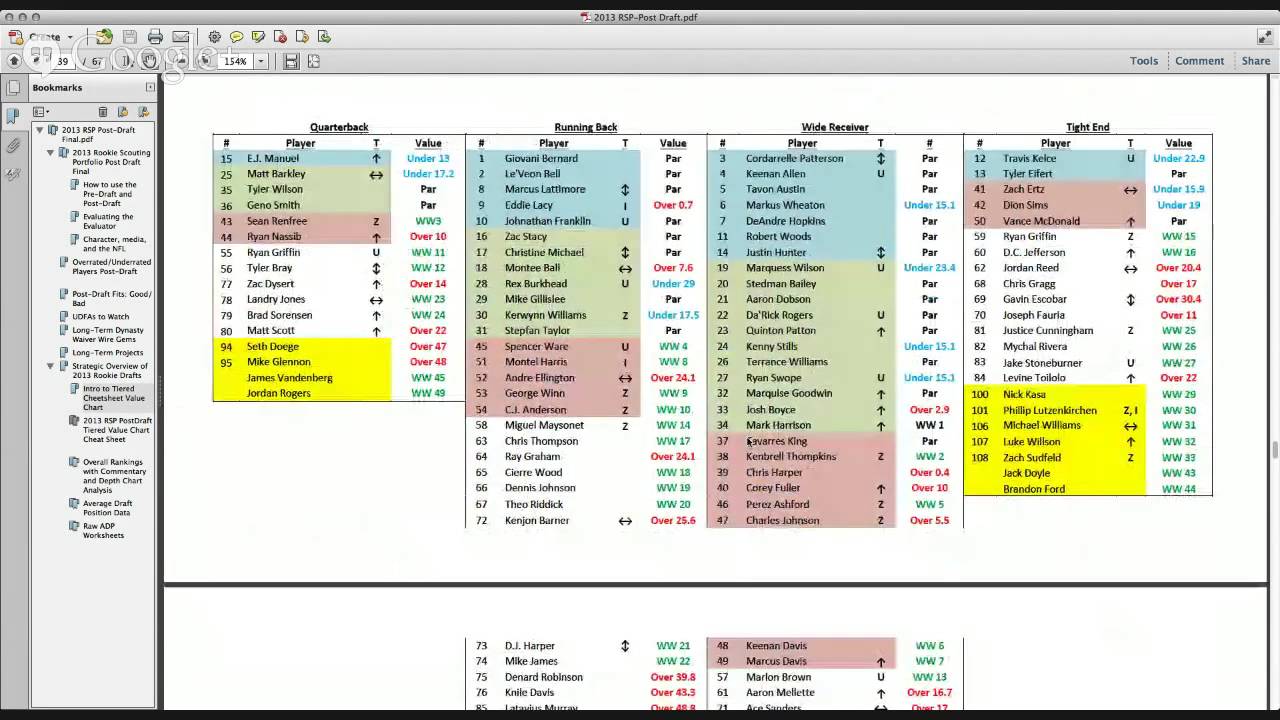The image size is (1280, 720).
Task: Select Intro to Tiered Cheetsheet Value Chart
Action: [x=115, y=398]
